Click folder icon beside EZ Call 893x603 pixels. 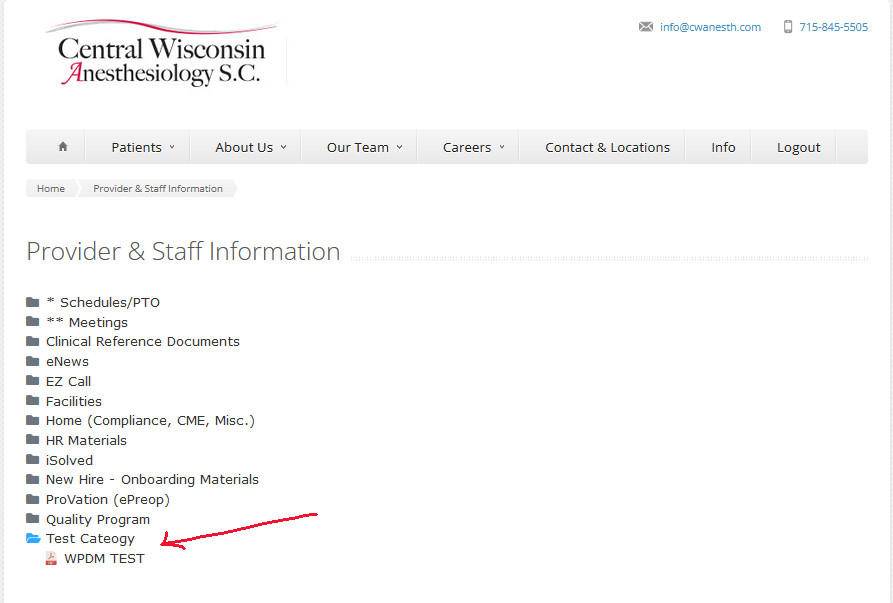coord(32,380)
